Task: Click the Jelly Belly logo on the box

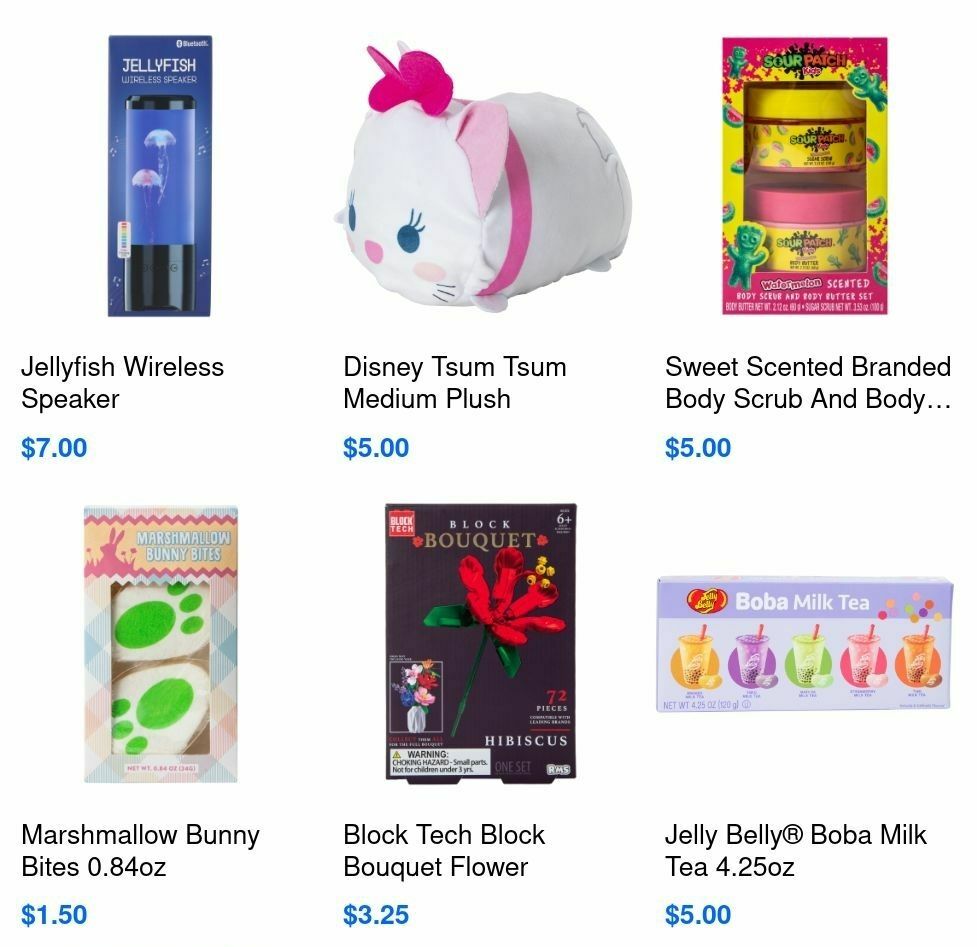Action: 707,601
